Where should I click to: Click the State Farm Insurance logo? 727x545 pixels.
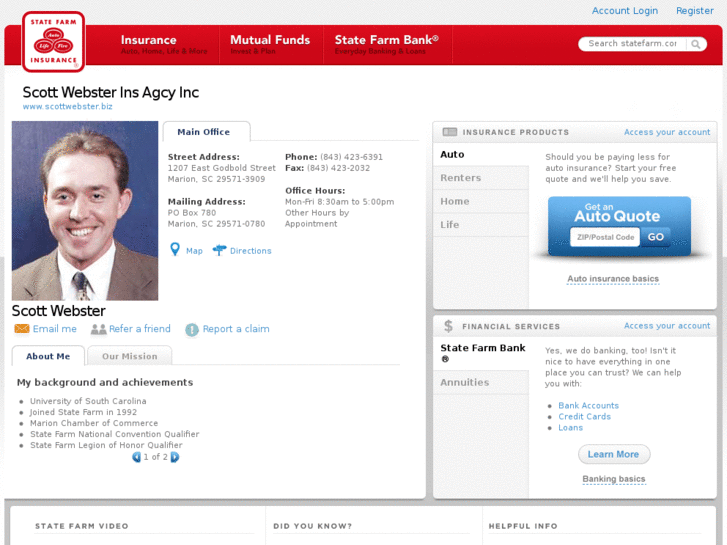53,42
